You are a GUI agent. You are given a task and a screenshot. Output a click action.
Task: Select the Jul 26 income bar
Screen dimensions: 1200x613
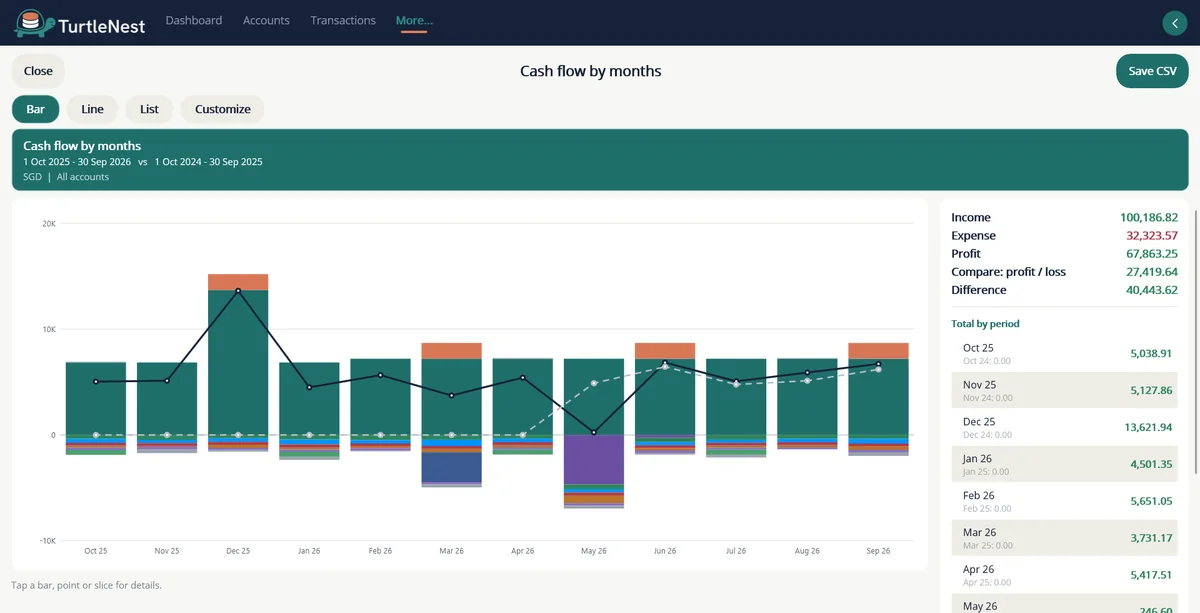point(736,397)
